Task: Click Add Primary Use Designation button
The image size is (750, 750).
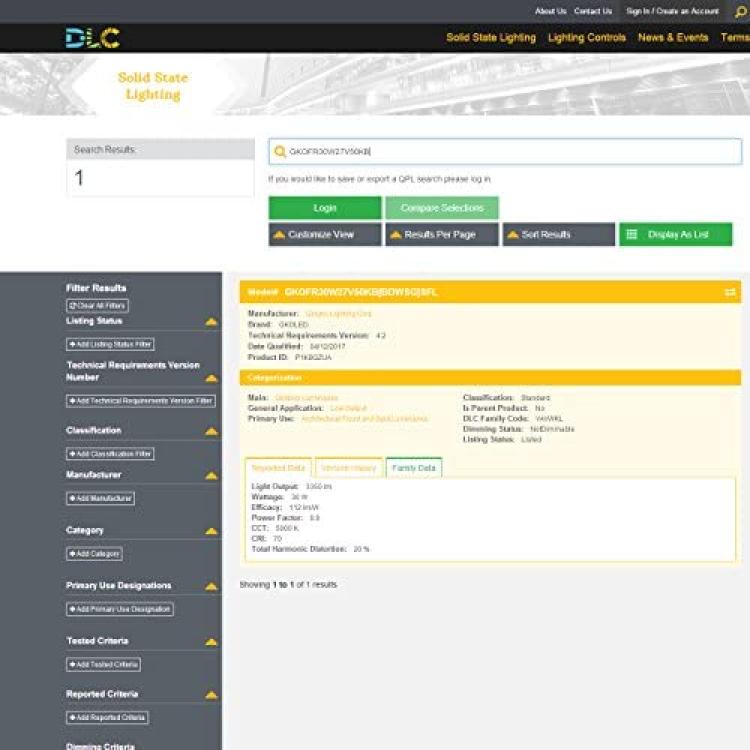Action: [120, 609]
